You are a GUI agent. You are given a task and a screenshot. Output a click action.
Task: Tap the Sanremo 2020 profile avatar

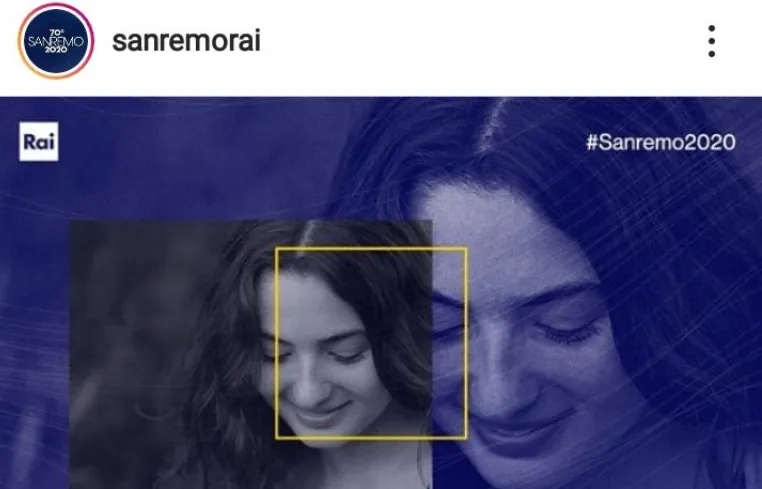pyautogui.click(x=56, y=41)
